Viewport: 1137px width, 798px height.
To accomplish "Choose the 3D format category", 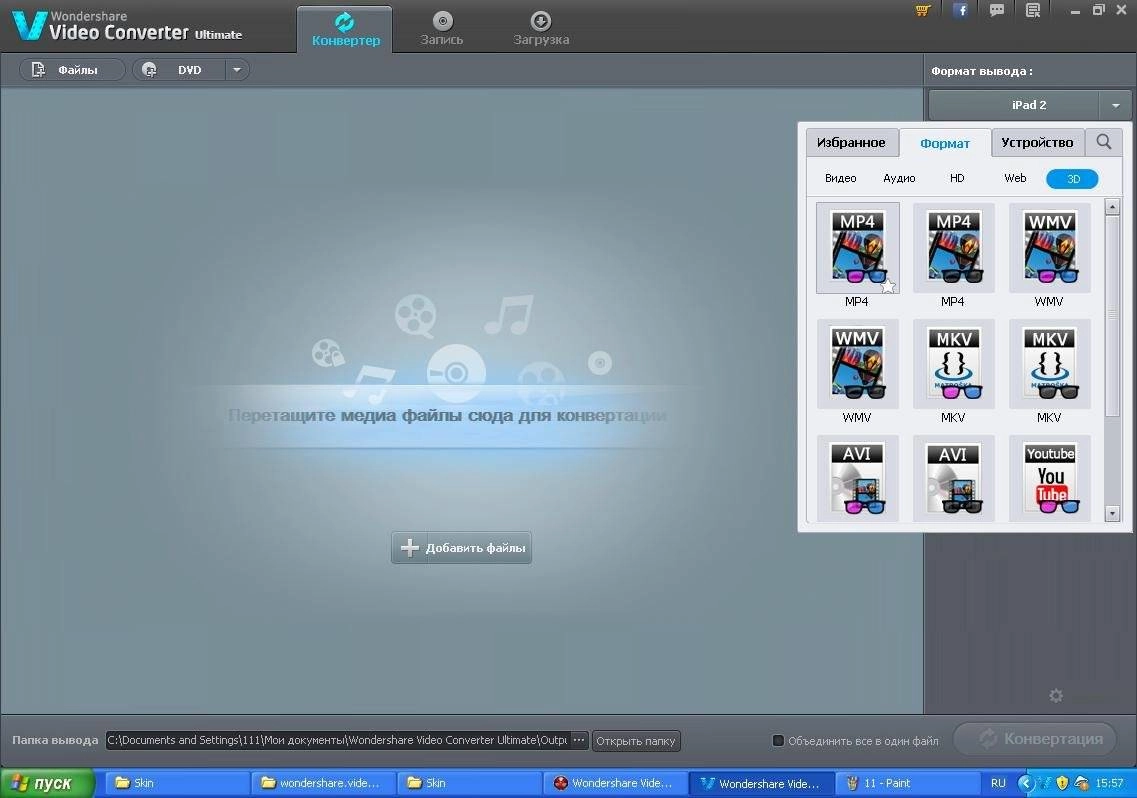I will pos(1072,178).
